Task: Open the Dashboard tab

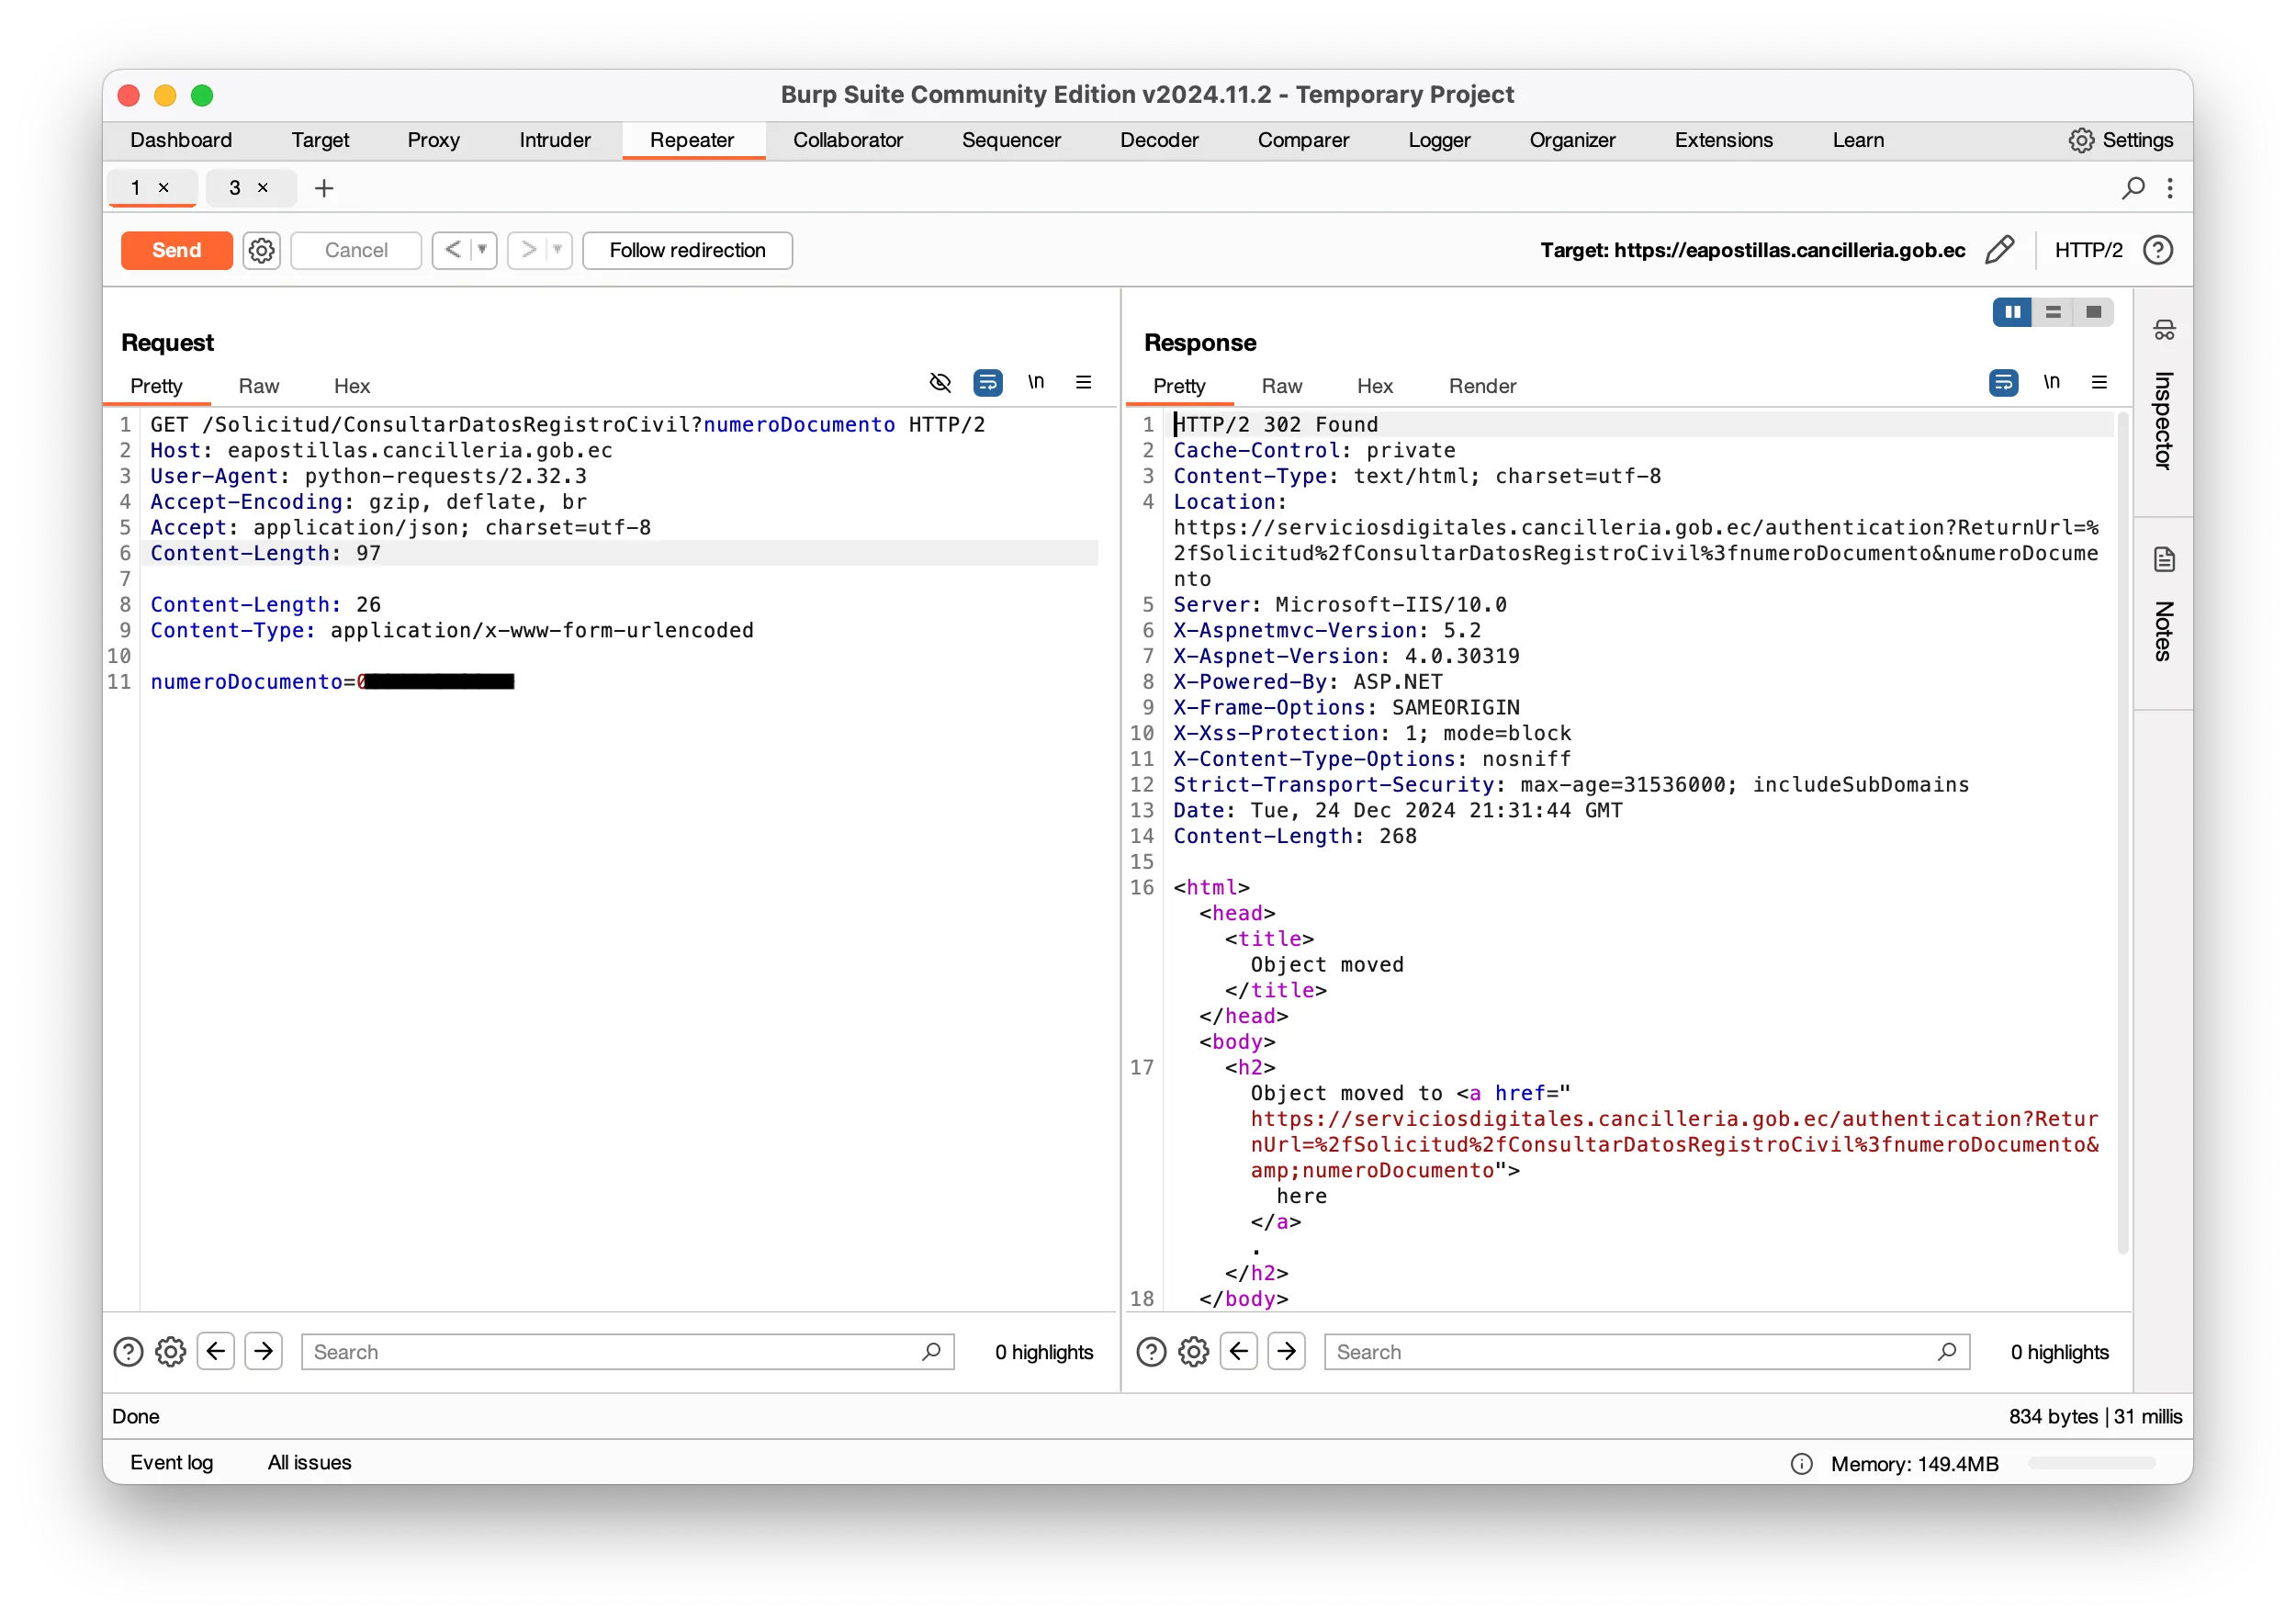Action: pos(181,140)
